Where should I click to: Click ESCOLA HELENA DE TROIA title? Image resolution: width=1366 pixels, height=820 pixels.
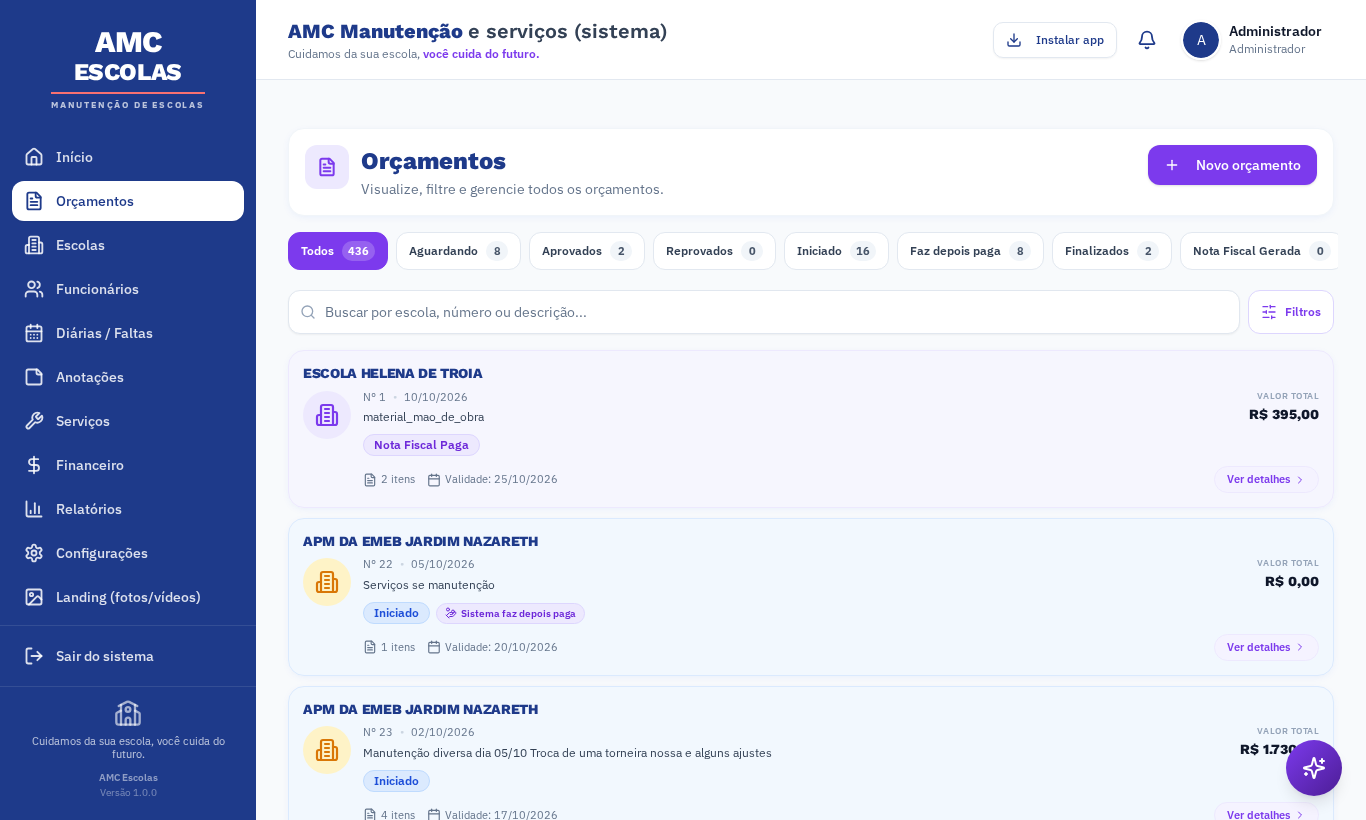393,373
